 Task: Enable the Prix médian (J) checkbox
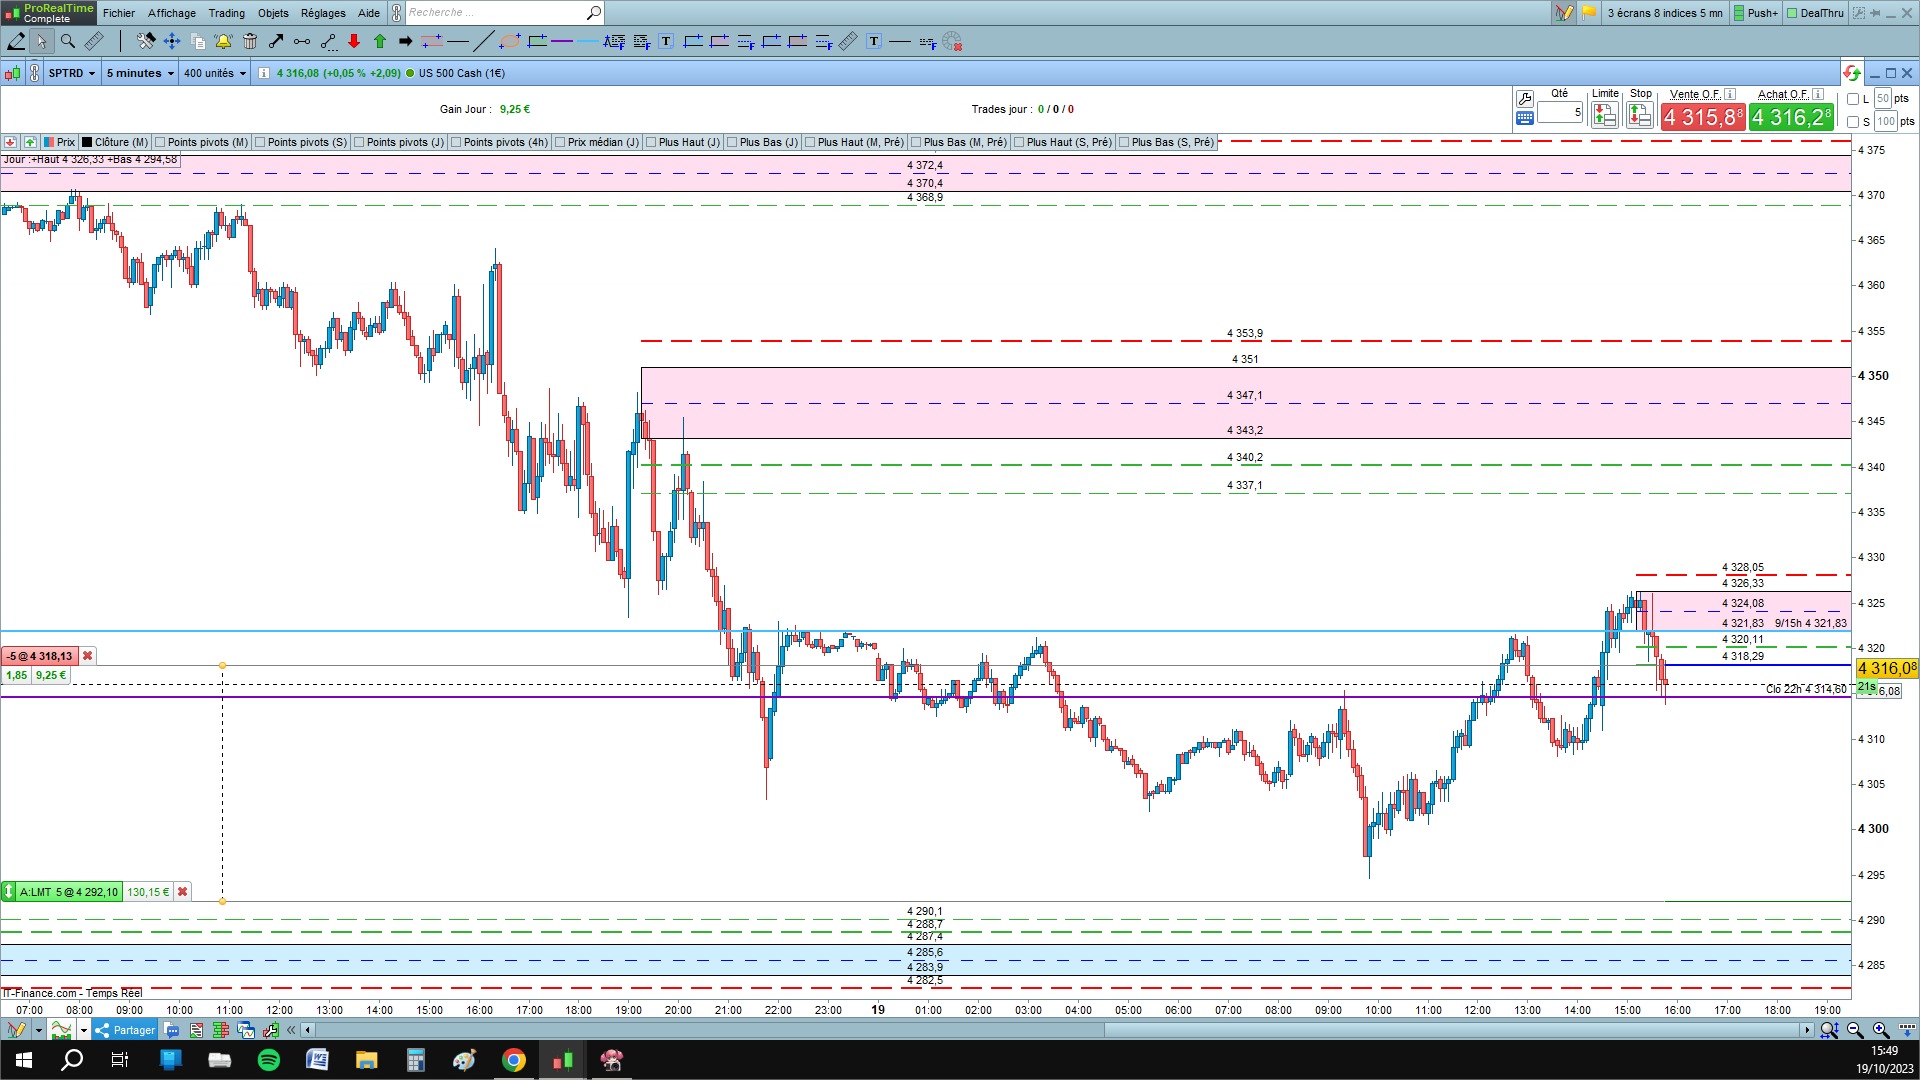[x=560, y=142]
